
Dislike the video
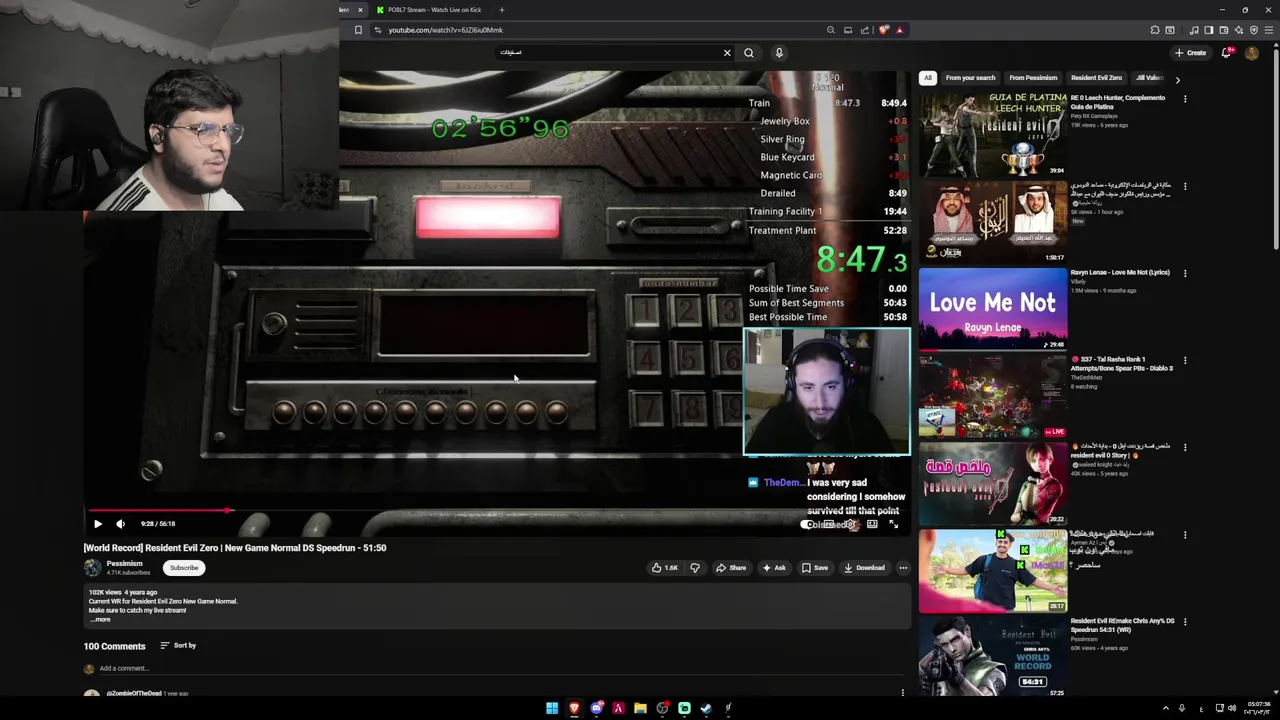[695, 568]
